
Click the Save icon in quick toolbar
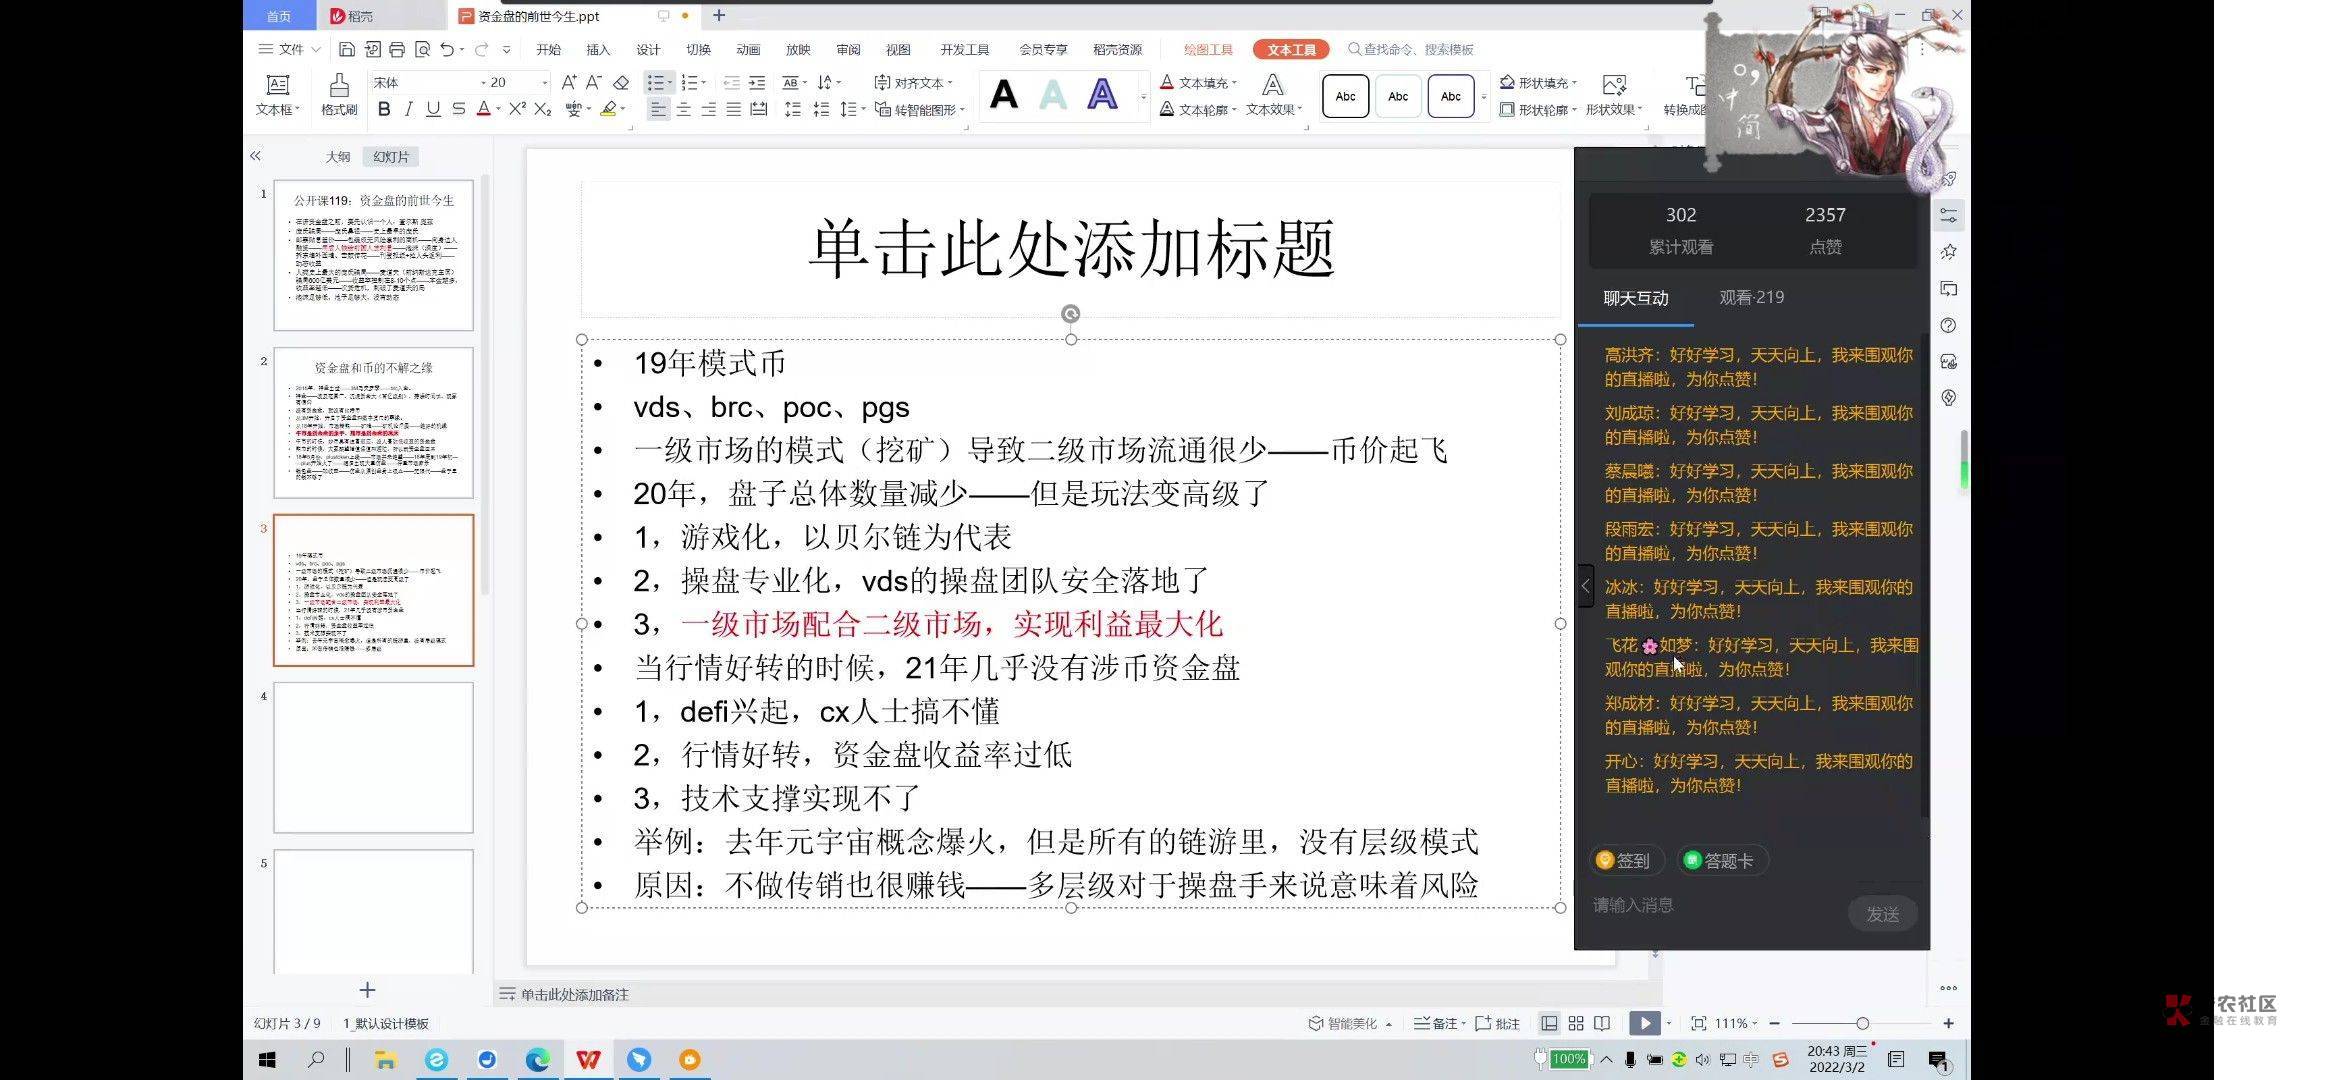tap(347, 49)
